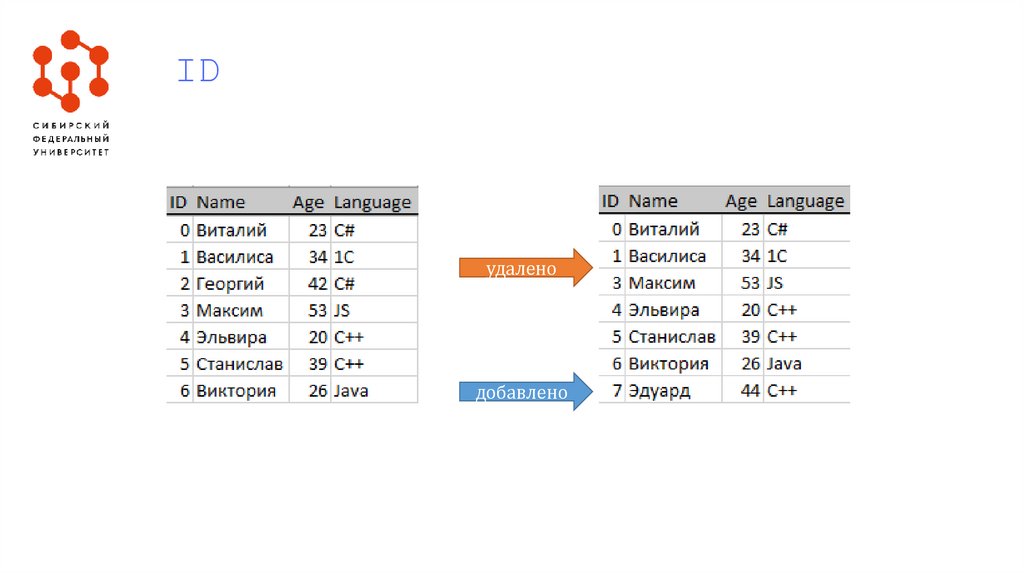Click "Станислав" name in right table
This screenshot has width=1024, height=574.
click(672, 337)
